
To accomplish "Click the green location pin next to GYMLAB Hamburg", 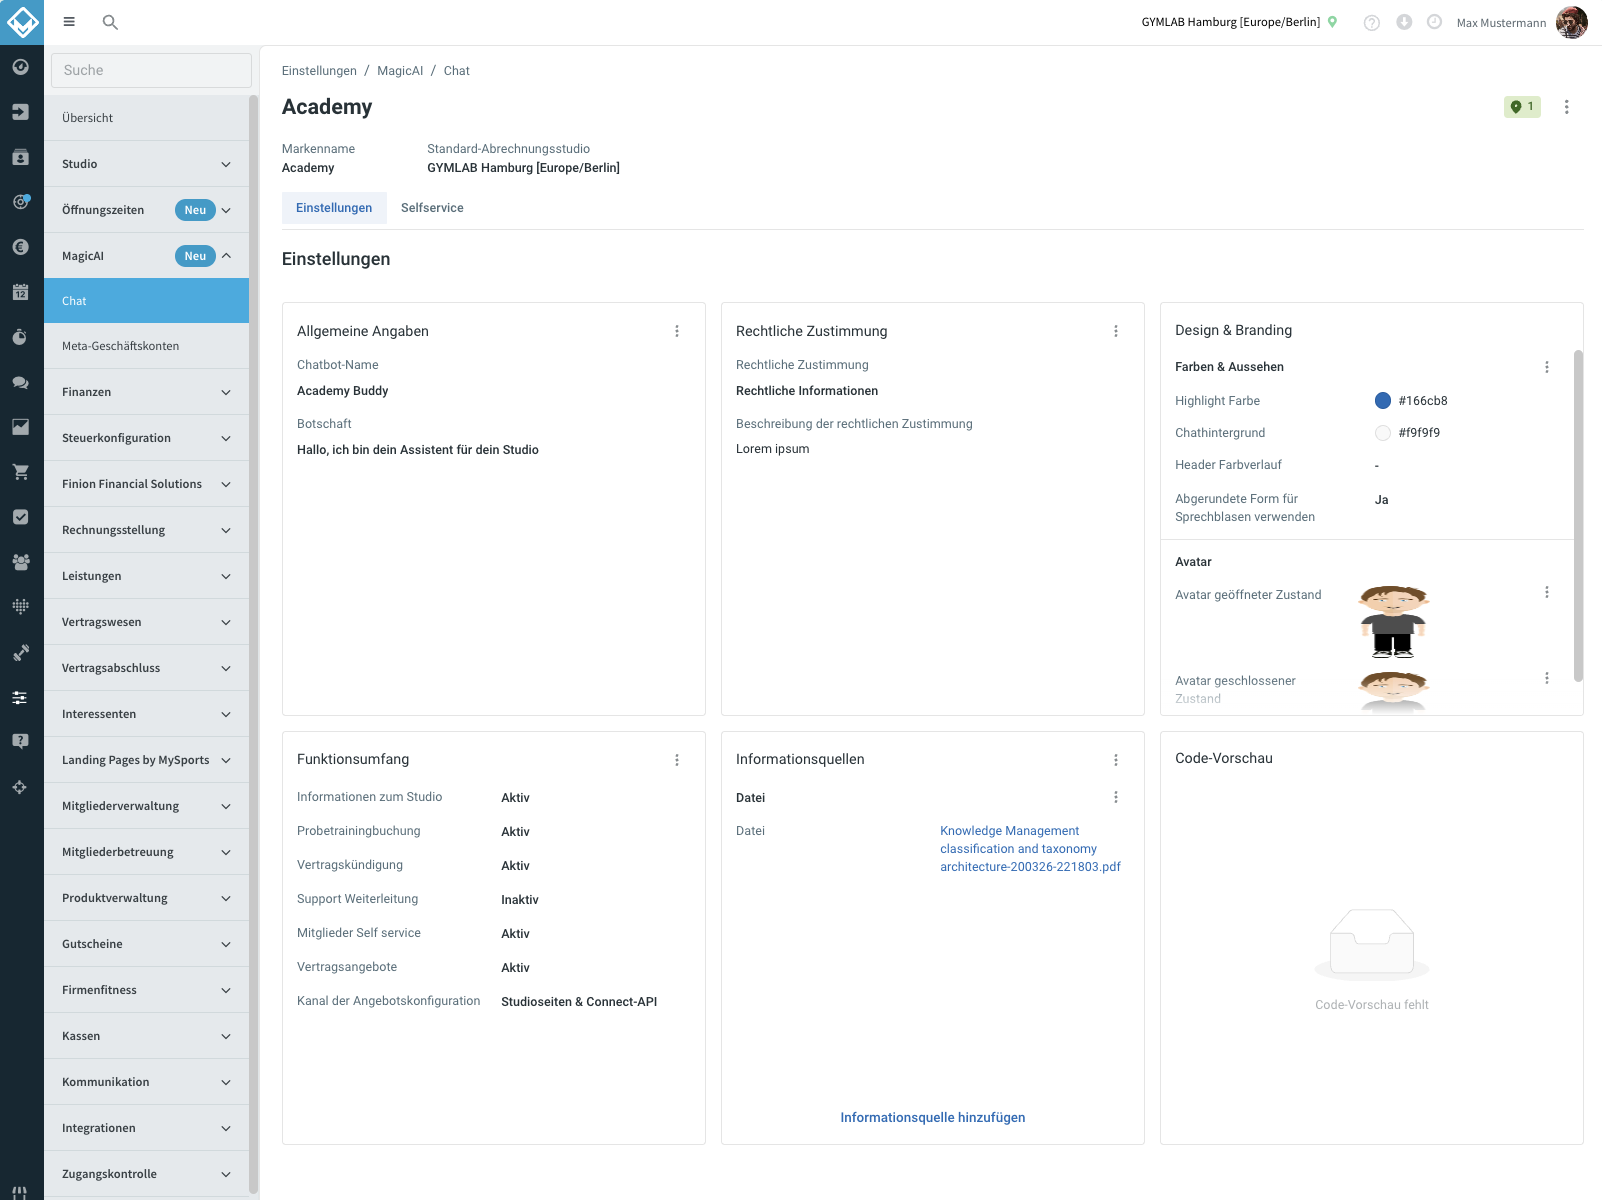I will coord(1332,22).
